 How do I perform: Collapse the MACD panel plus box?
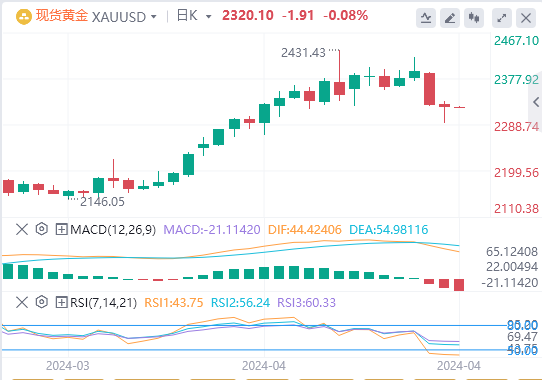point(61,229)
